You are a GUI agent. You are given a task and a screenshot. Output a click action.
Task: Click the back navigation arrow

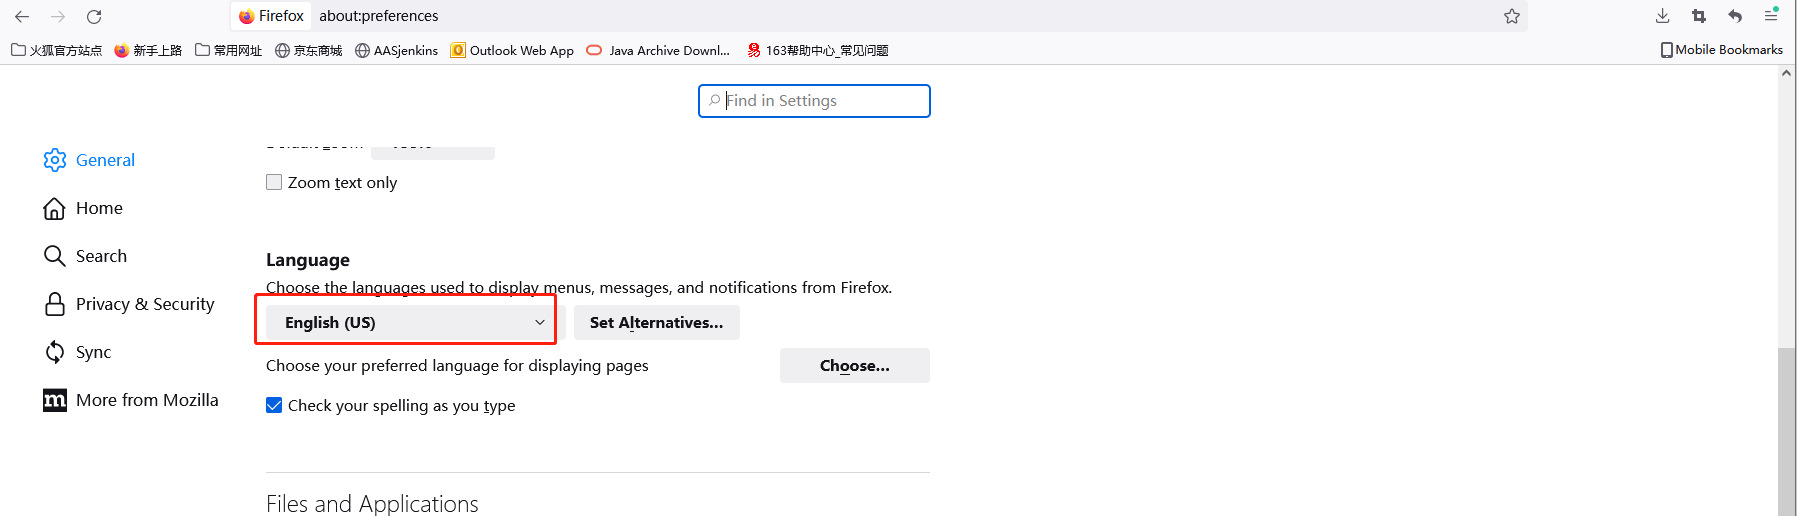pyautogui.click(x=22, y=17)
